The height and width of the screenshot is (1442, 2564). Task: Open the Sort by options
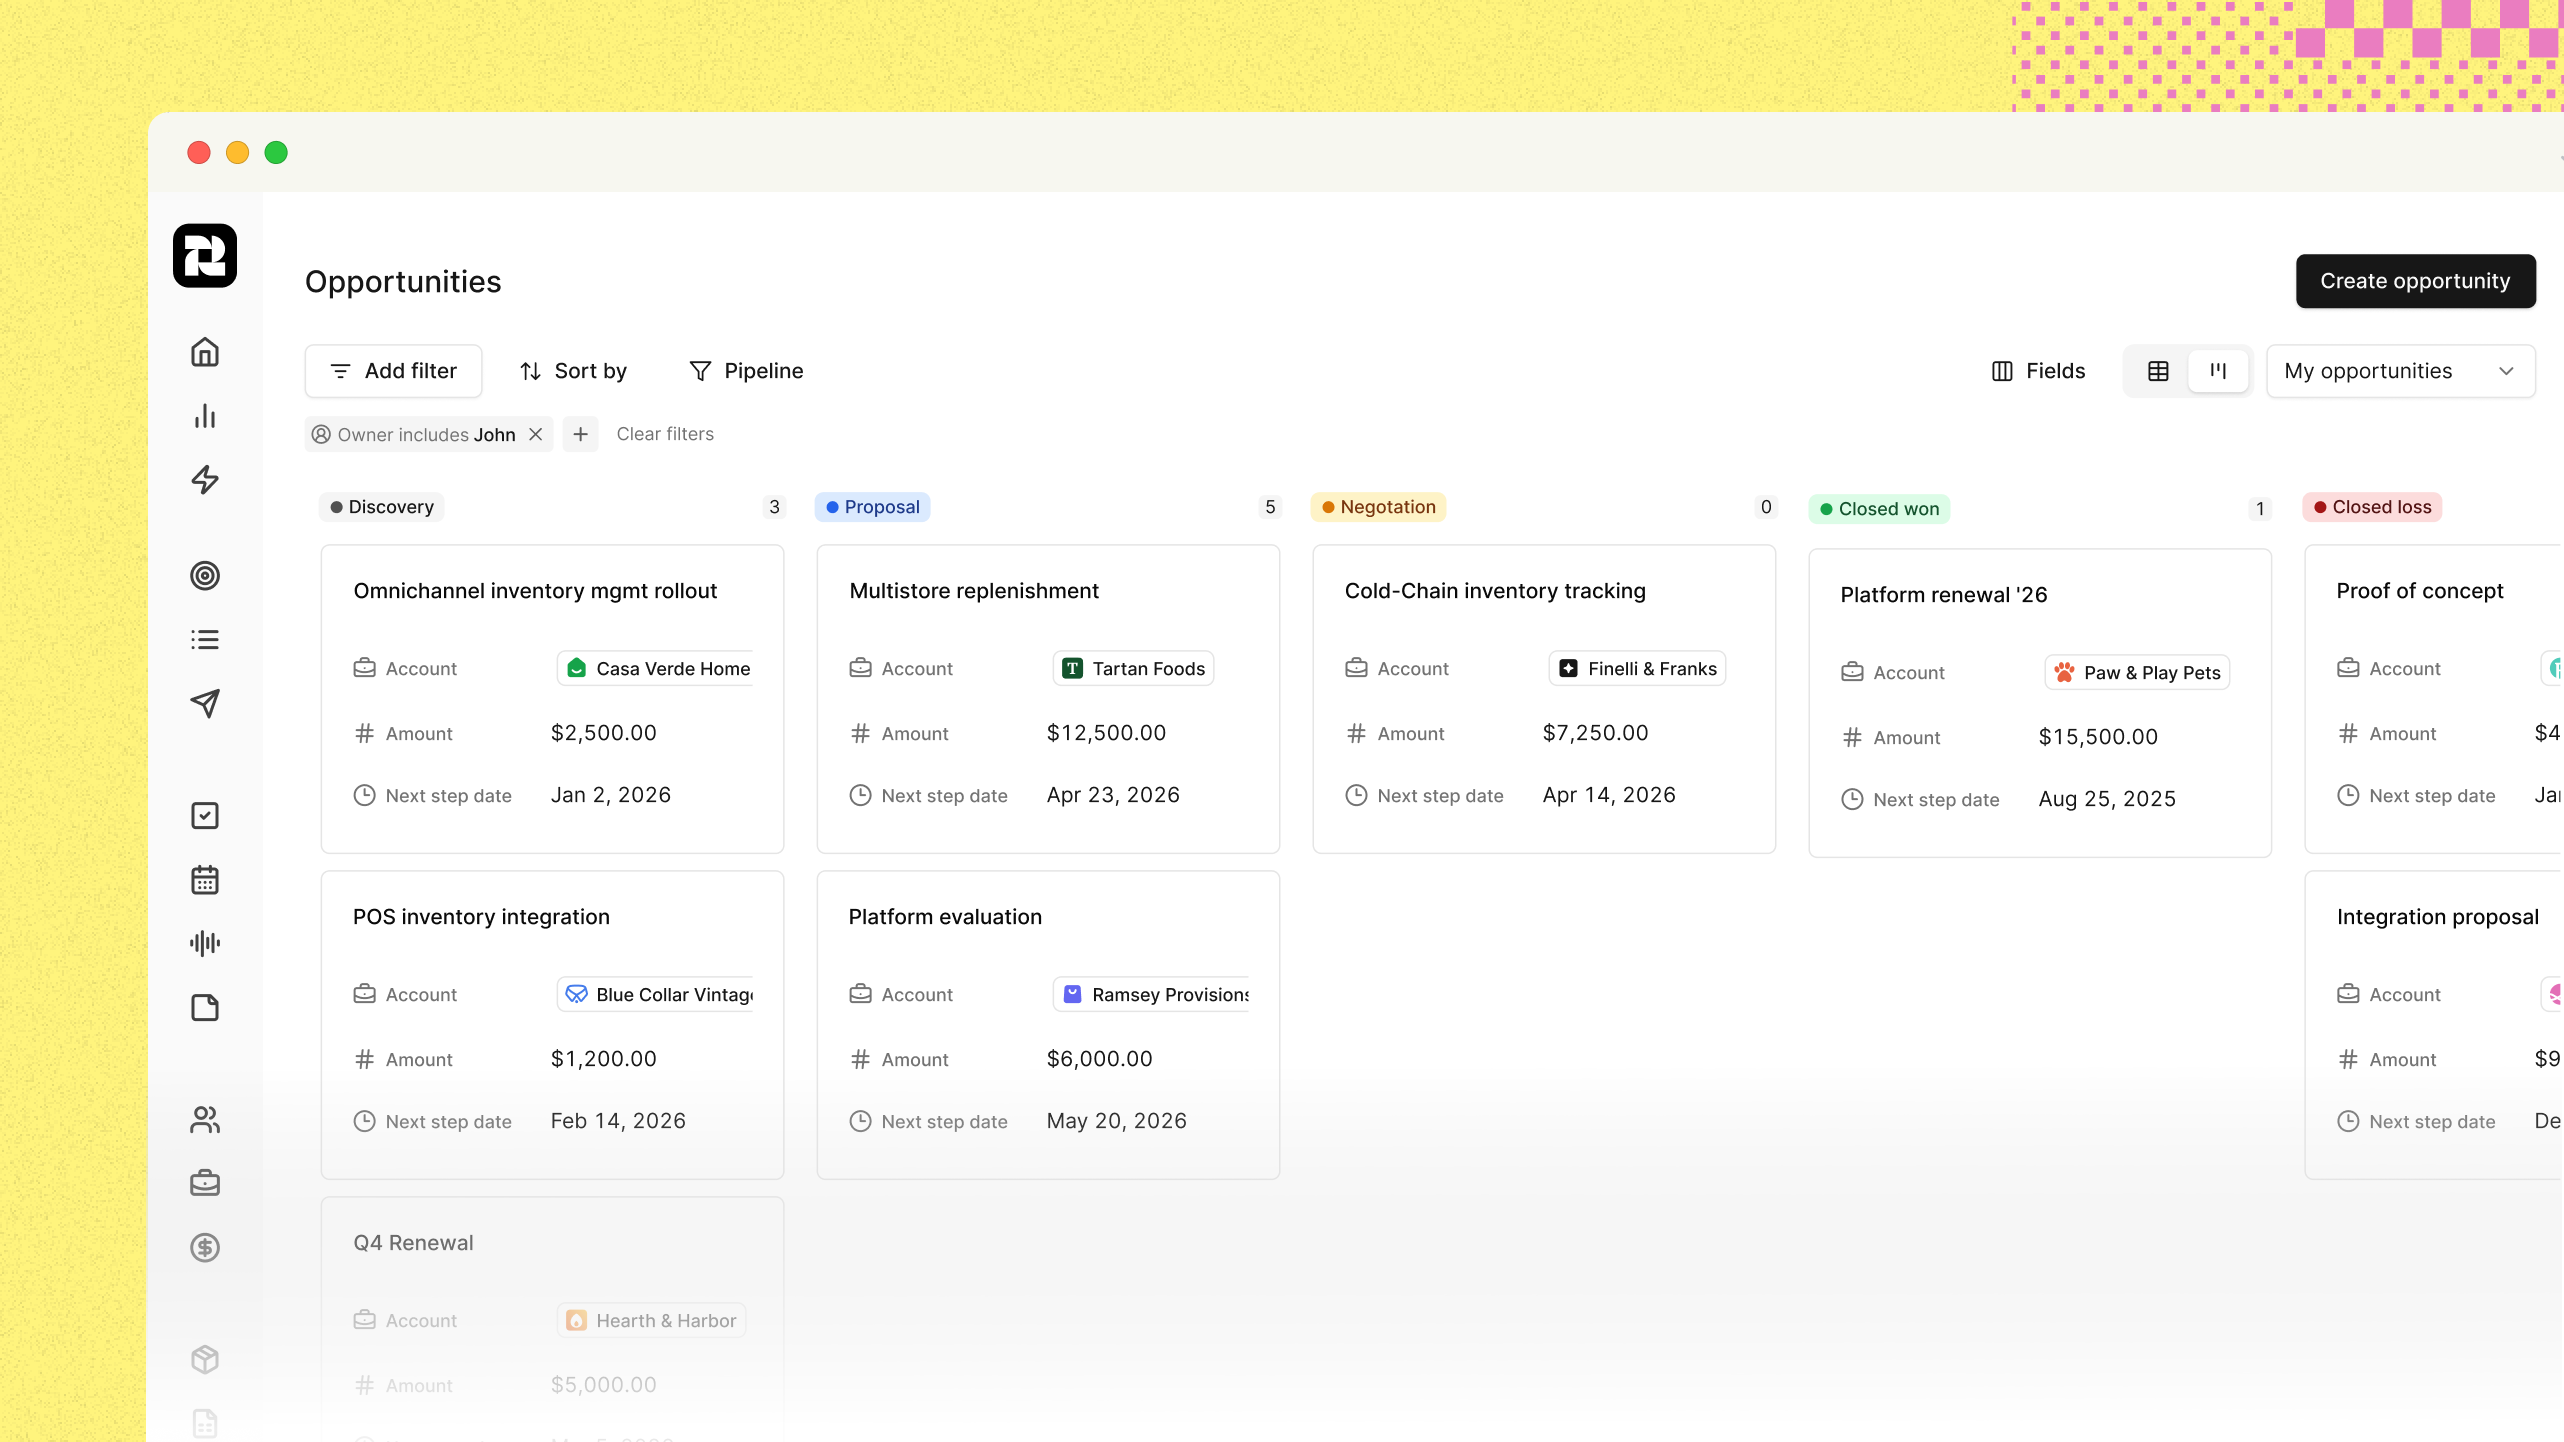tap(574, 371)
